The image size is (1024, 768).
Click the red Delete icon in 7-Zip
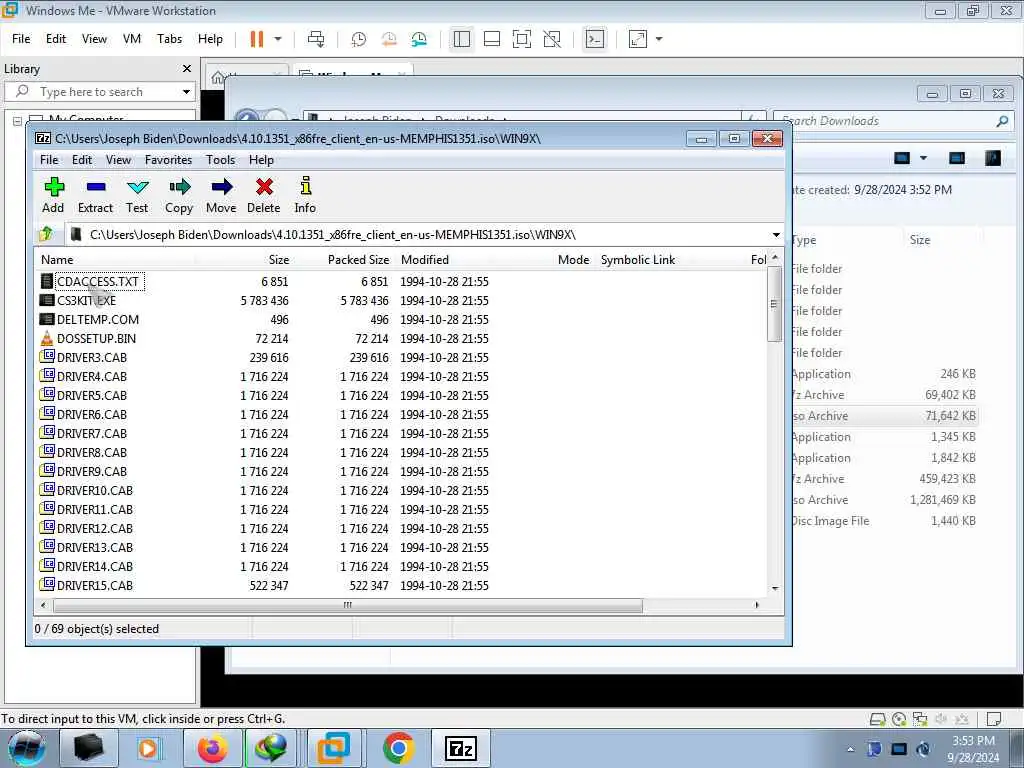click(x=264, y=195)
